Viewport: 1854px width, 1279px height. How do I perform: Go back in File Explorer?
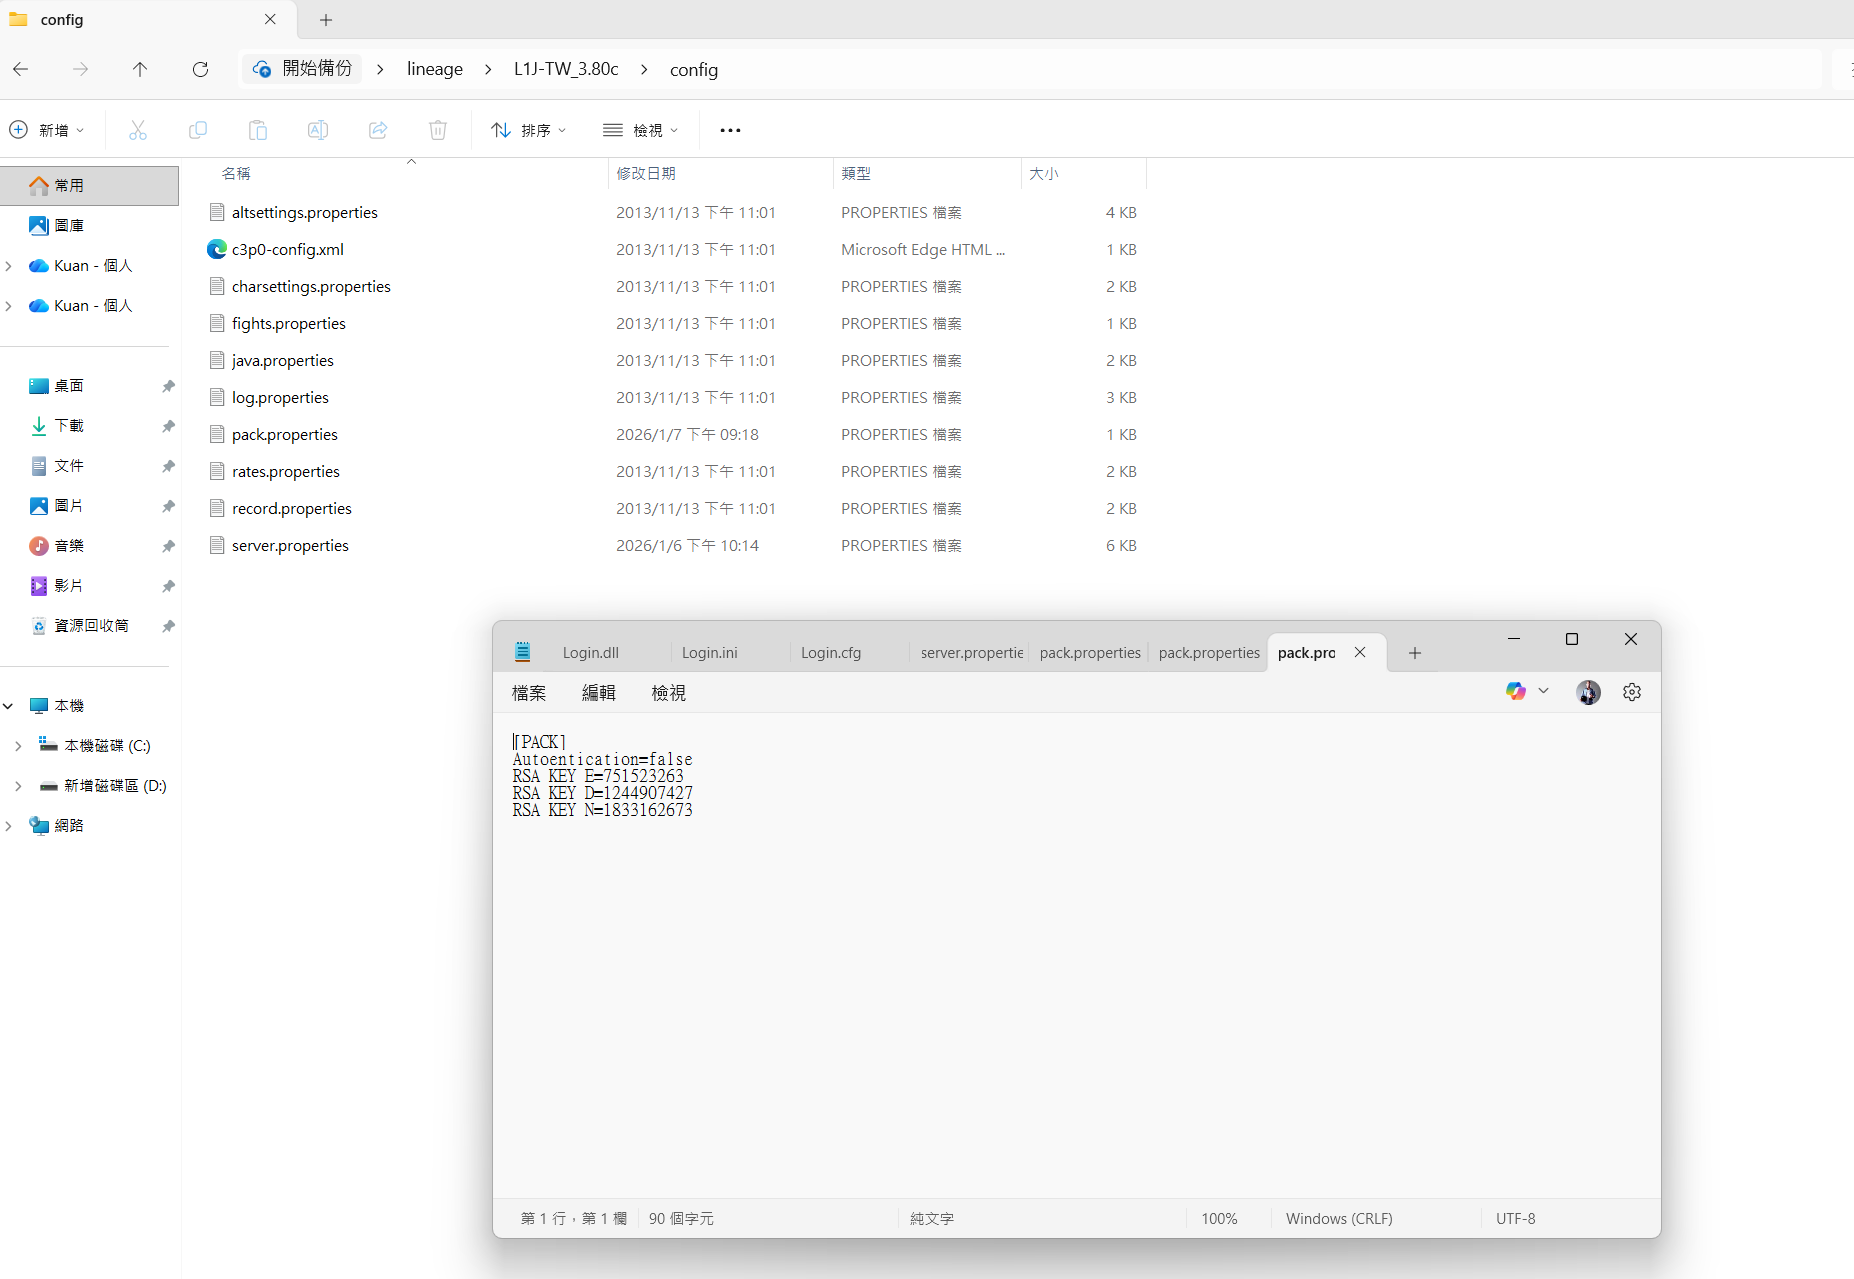pyautogui.click(x=21, y=69)
